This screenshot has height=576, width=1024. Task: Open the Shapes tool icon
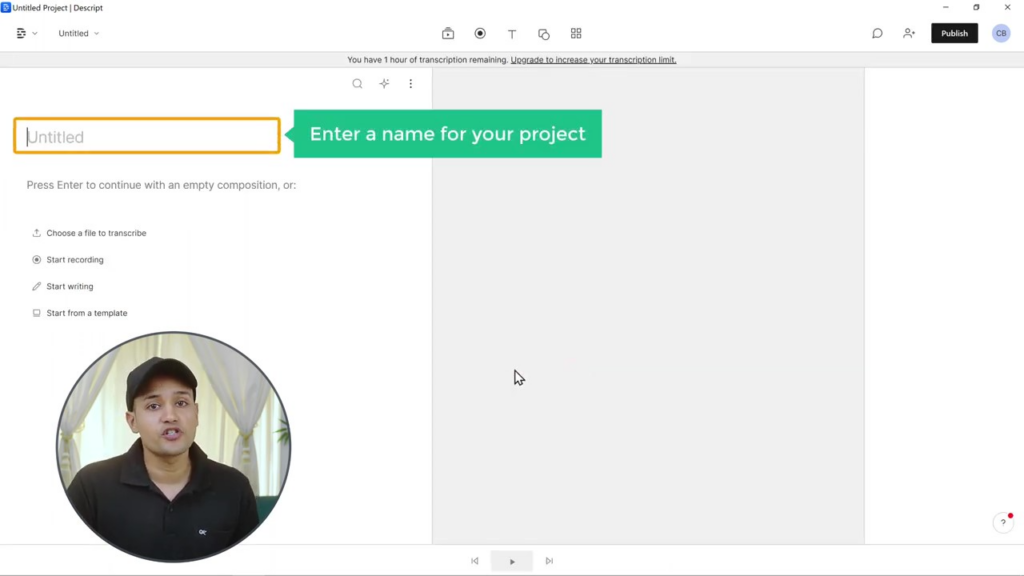coord(544,34)
